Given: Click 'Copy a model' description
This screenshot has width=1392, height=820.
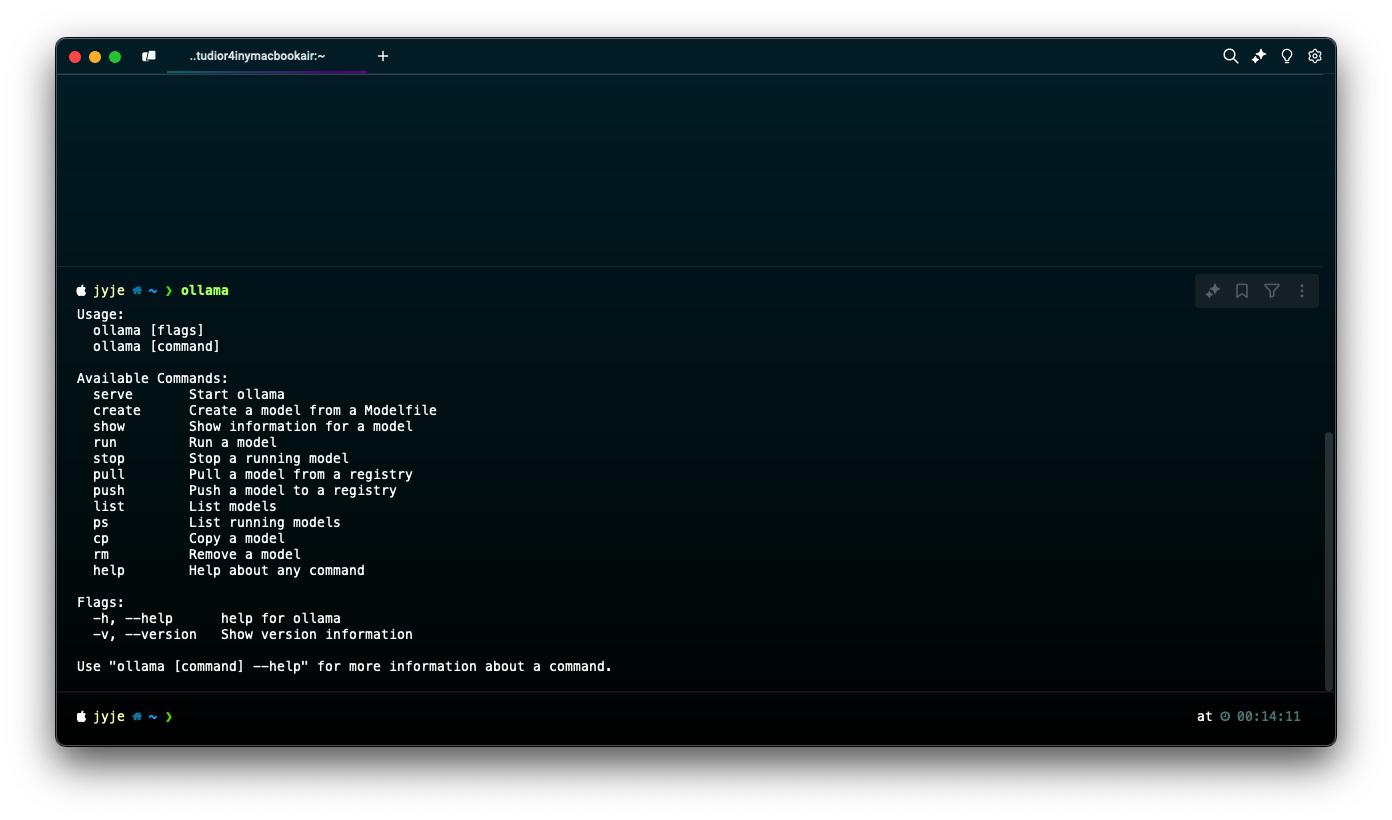Looking at the screenshot, I should (x=237, y=538).
